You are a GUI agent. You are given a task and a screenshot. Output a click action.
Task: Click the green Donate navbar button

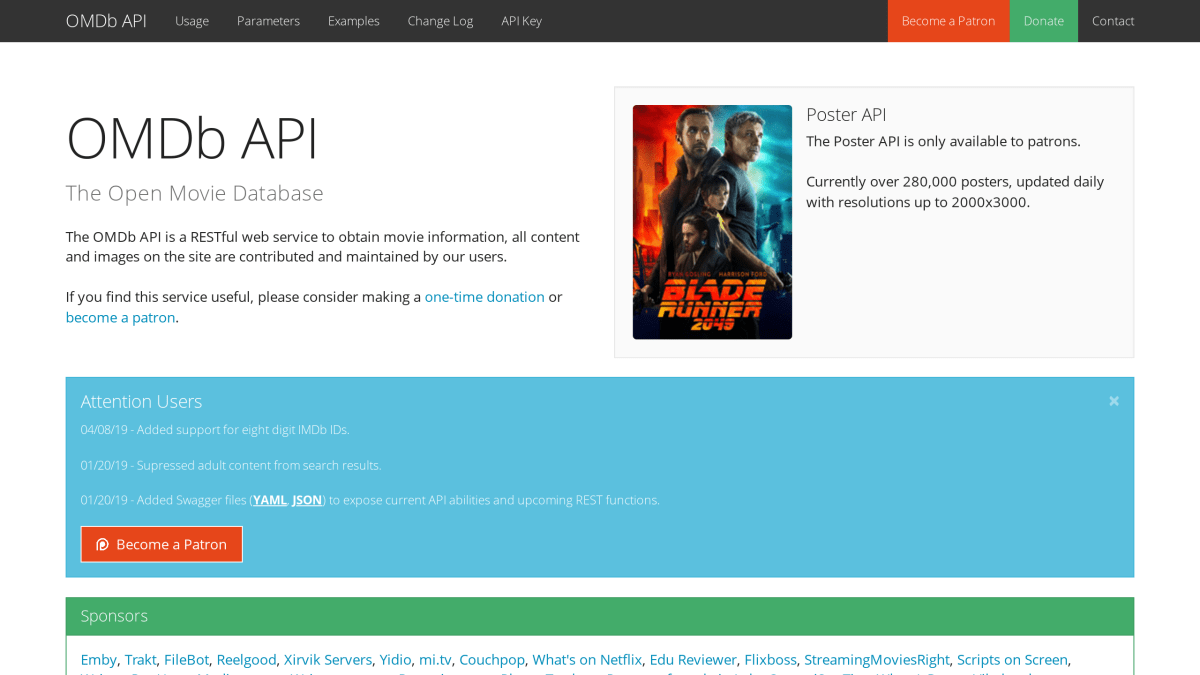coord(1043,21)
